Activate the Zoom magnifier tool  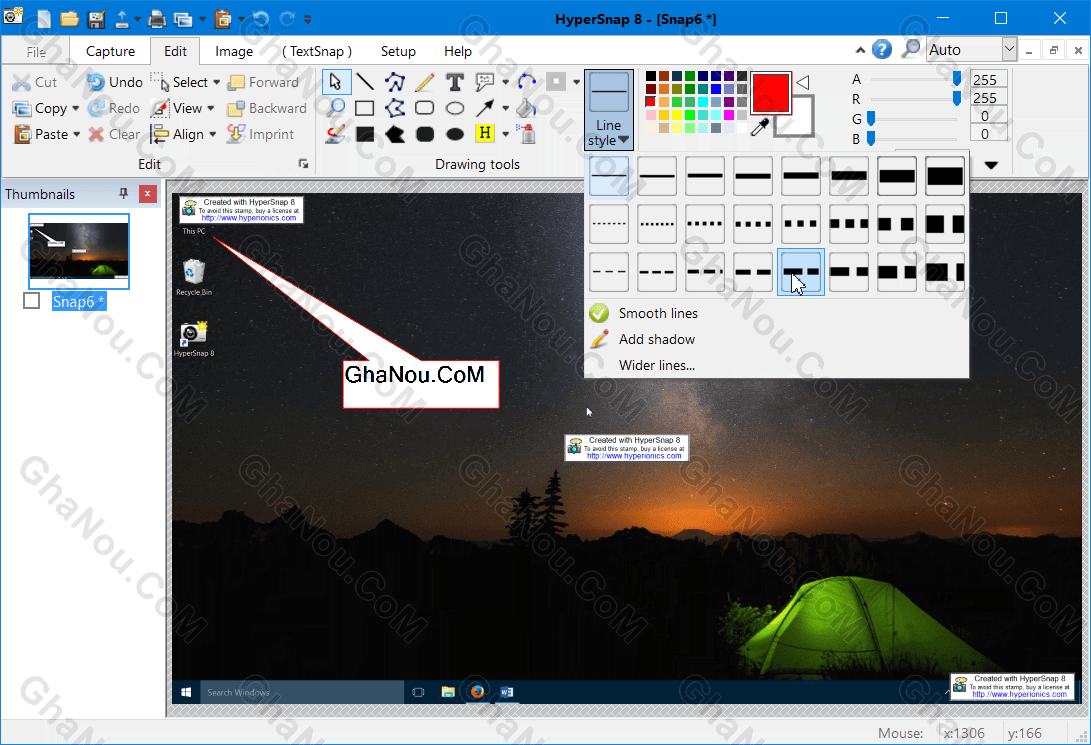(x=335, y=108)
